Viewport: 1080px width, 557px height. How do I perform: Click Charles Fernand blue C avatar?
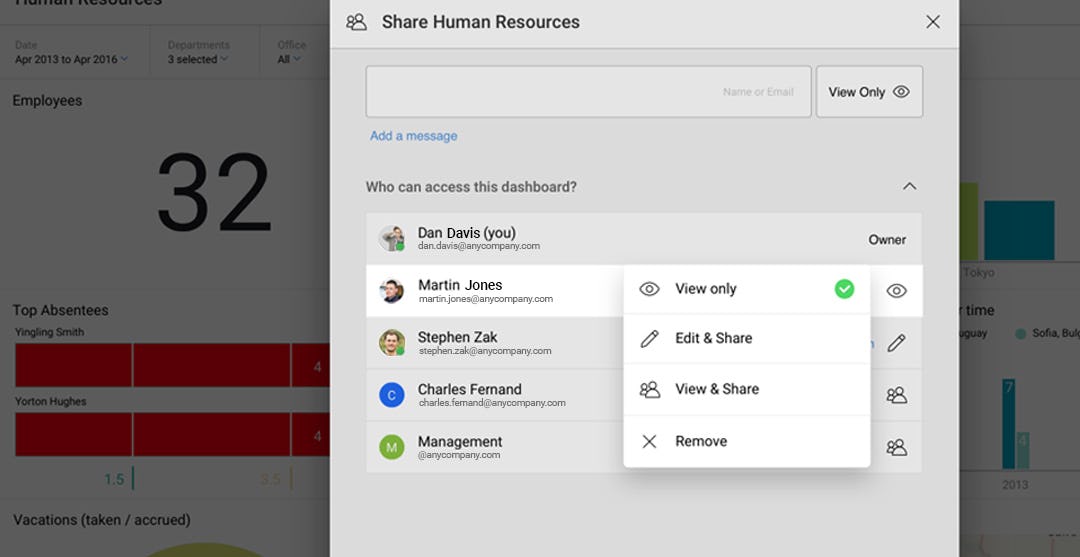click(x=391, y=395)
